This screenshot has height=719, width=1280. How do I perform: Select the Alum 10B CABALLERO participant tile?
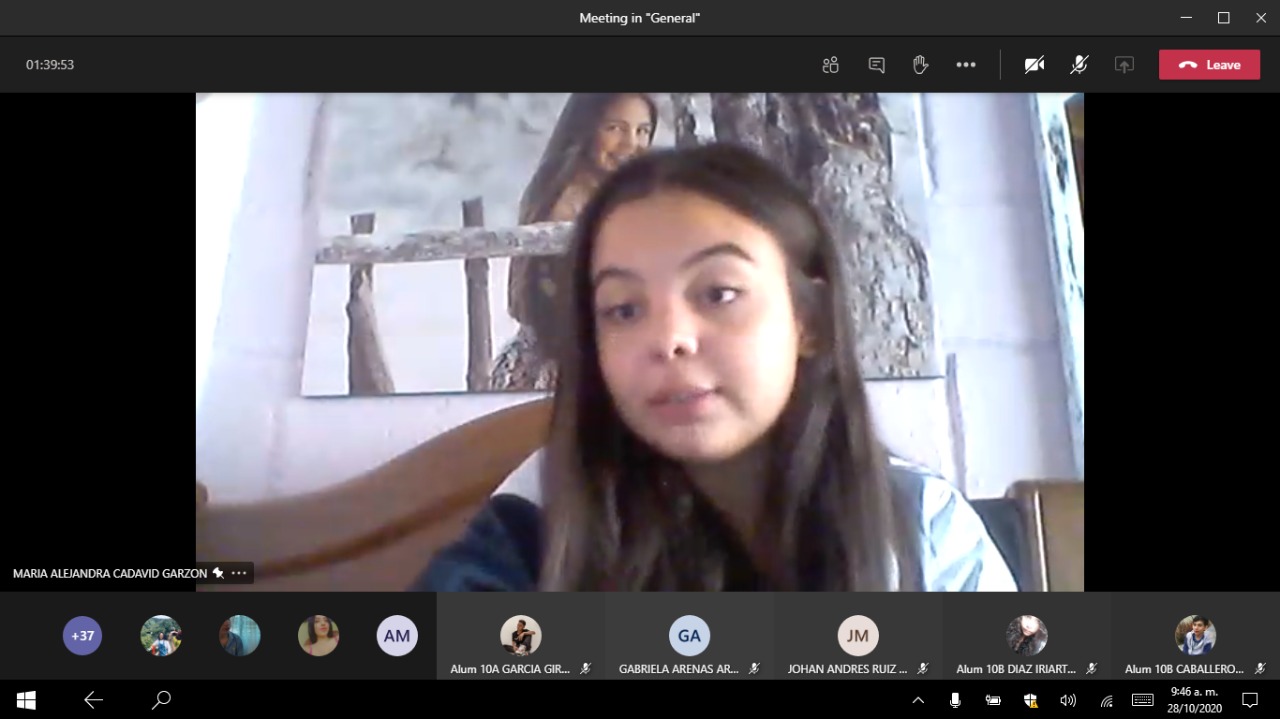click(x=1195, y=637)
